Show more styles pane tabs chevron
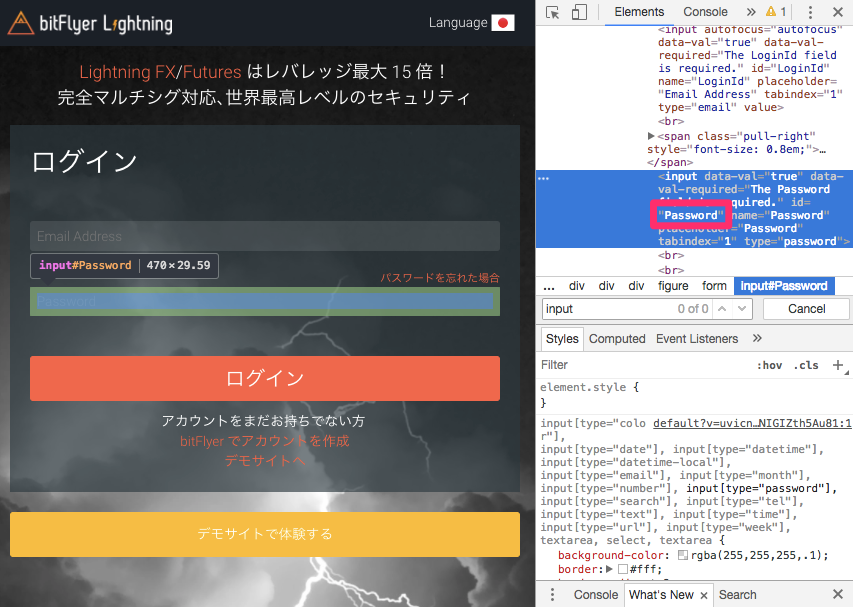The width and height of the screenshot is (853, 607). click(757, 338)
